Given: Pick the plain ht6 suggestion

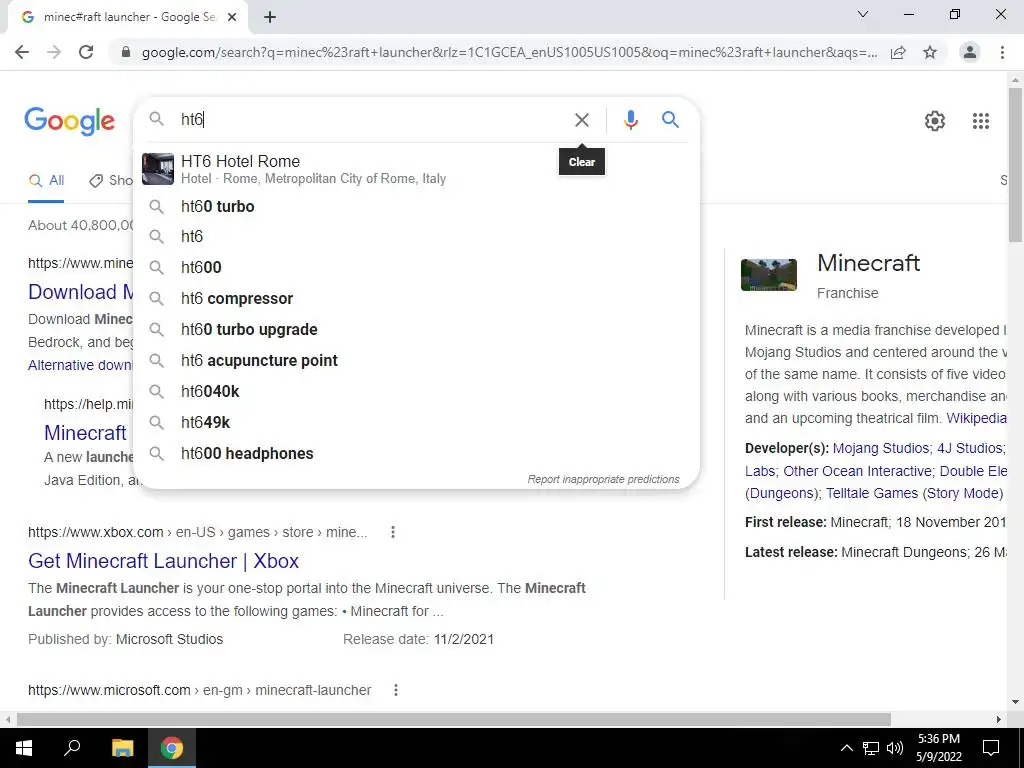Looking at the screenshot, I should pos(416,236).
